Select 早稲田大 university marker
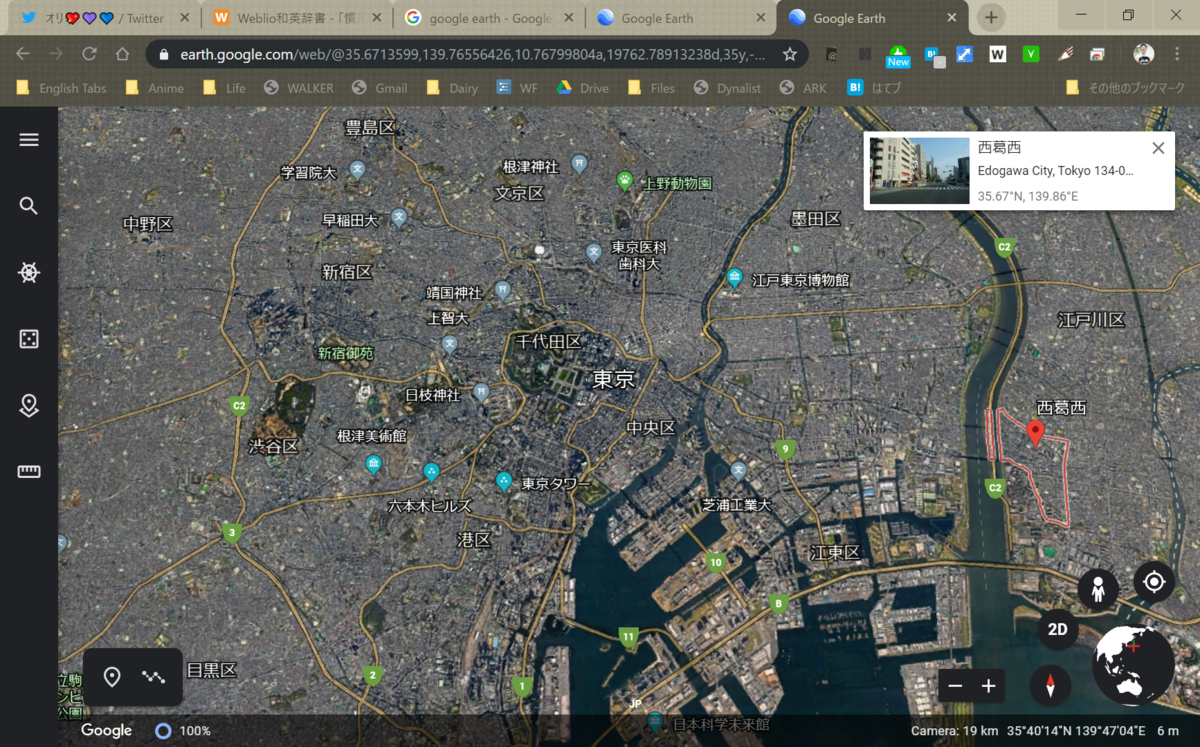 [x=399, y=216]
